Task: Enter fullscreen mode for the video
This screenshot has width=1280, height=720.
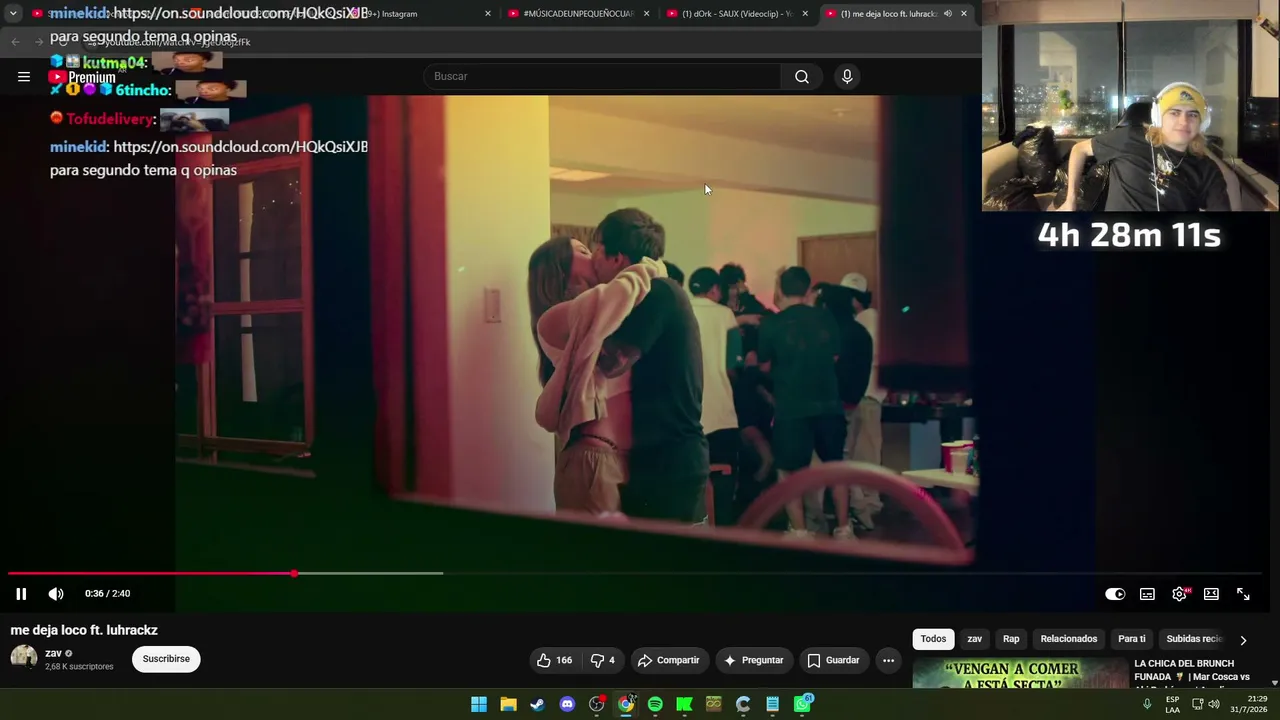Action: pyautogui.click(x=1243, y=594)
